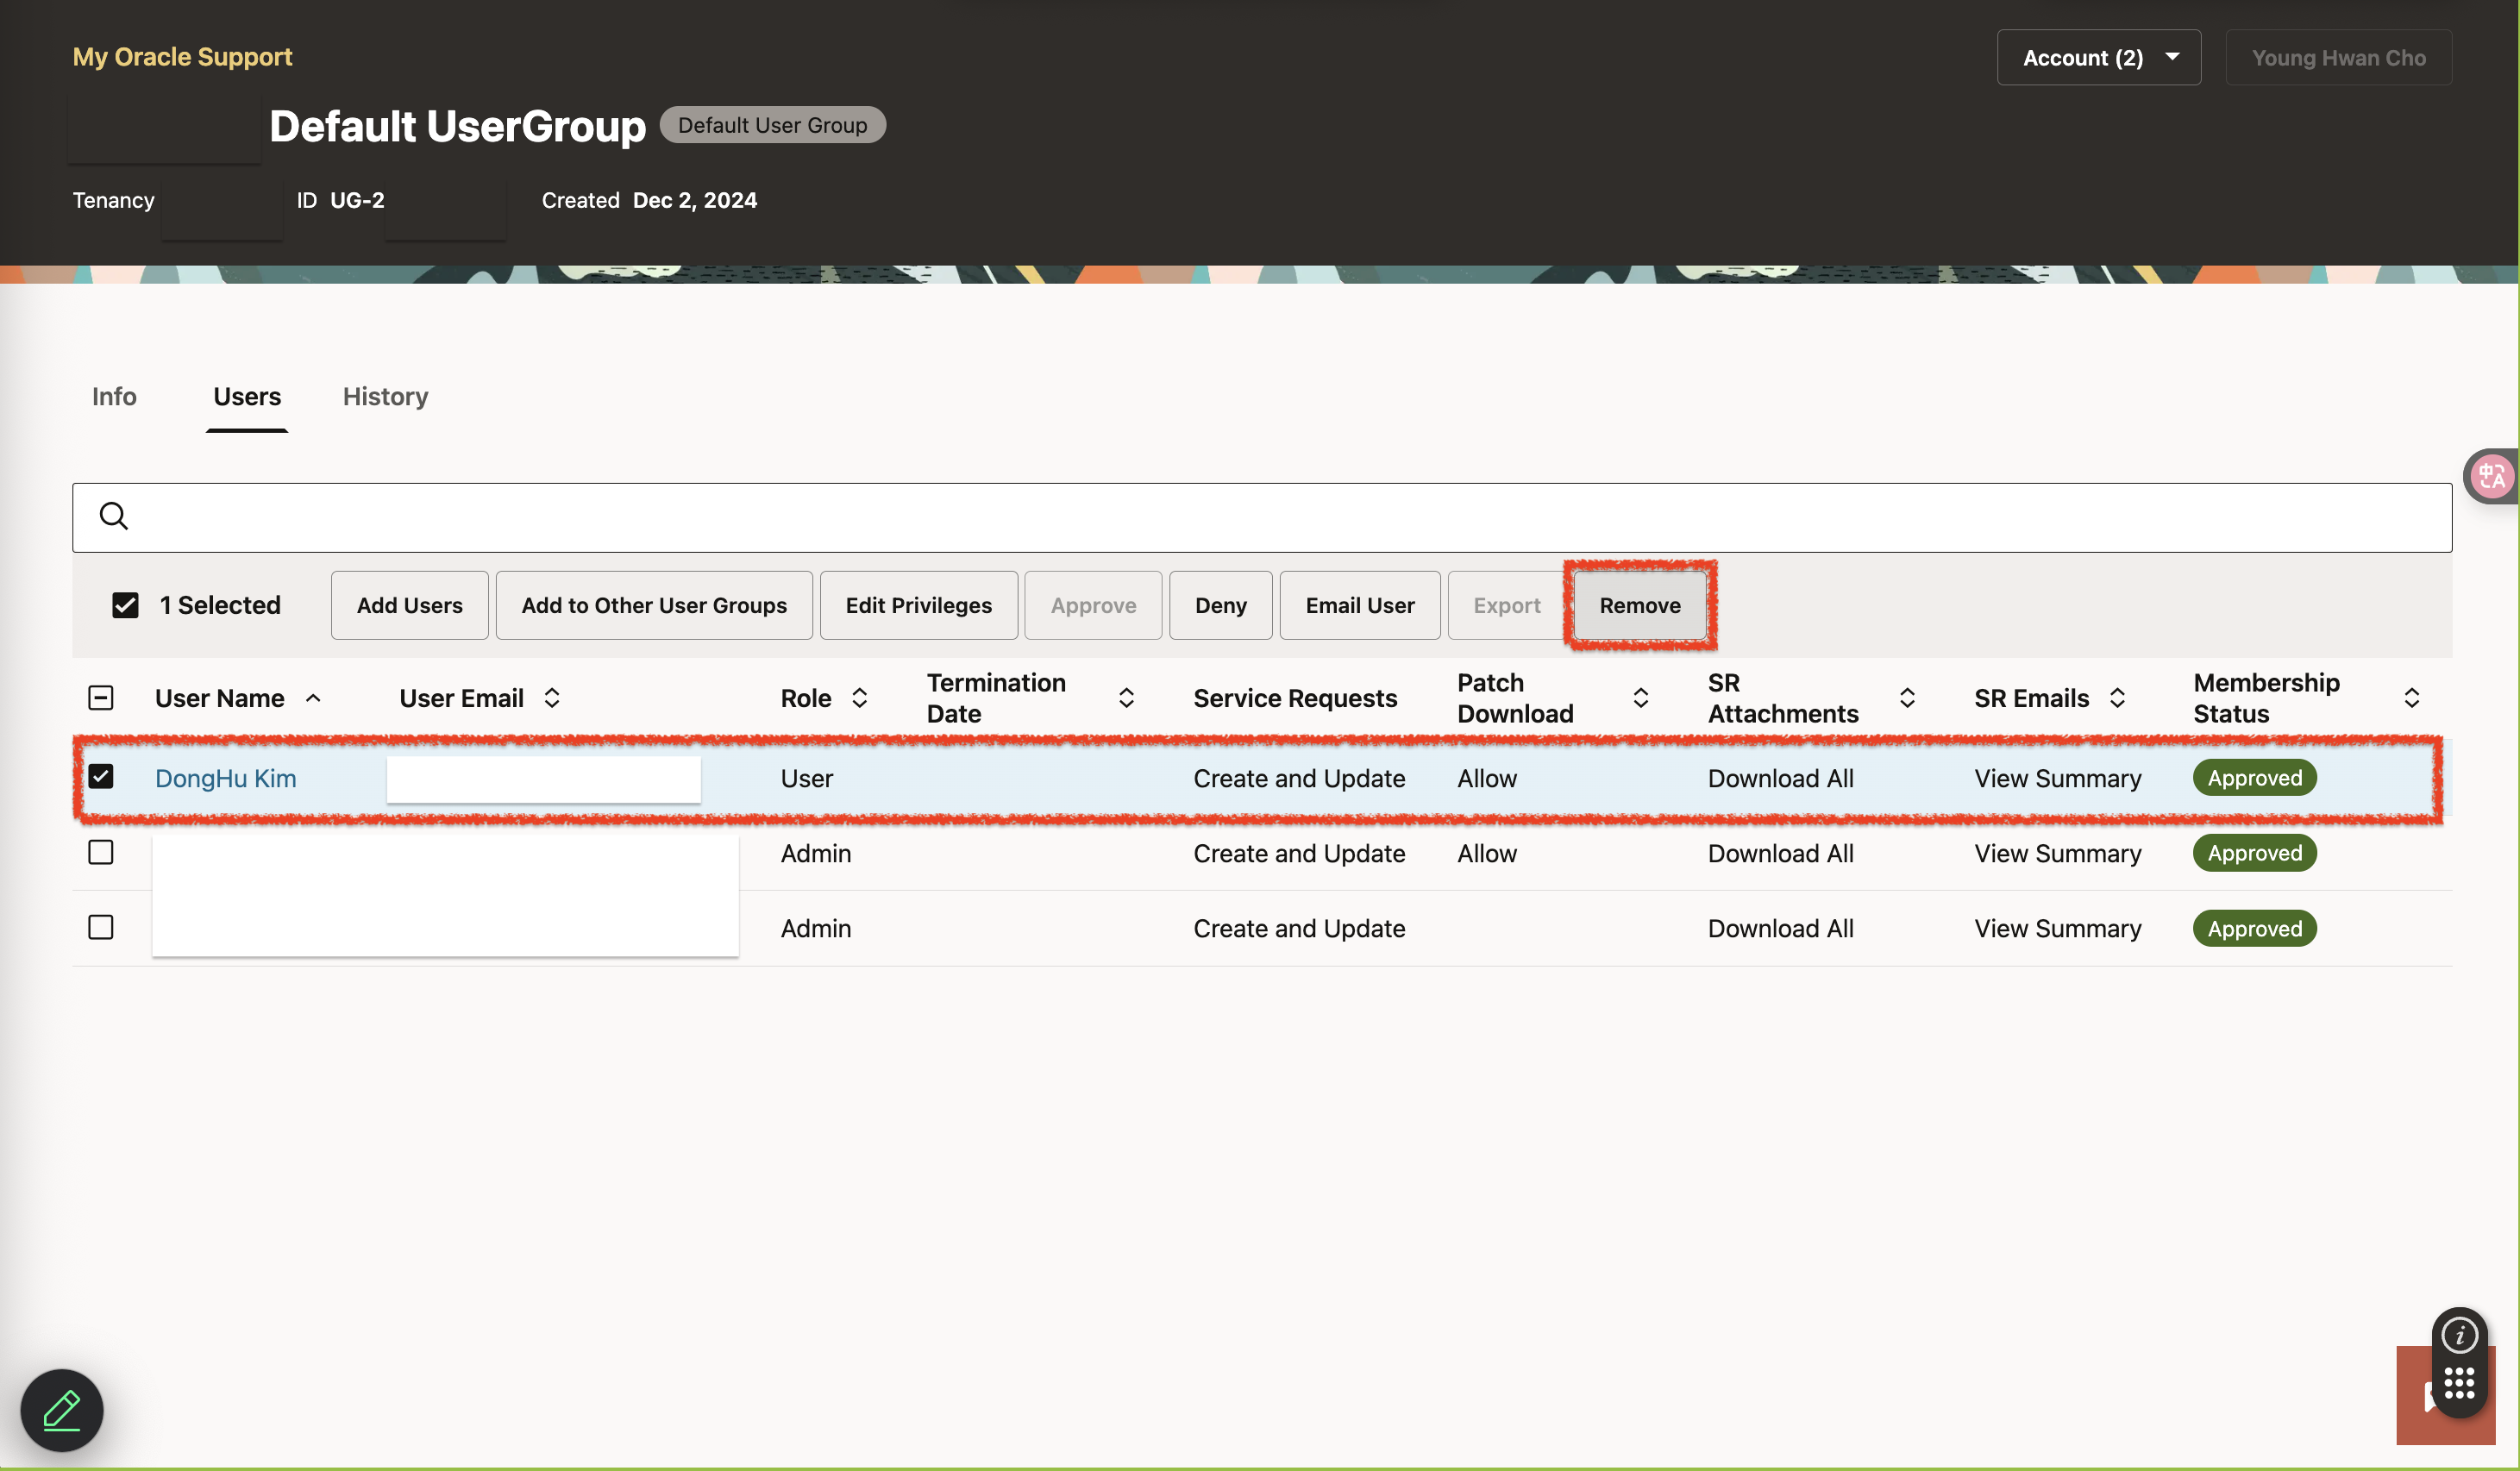Click the green pencil edit icon
The height and width of the screenshot is (1471, 2520).
pos(62,1410)
